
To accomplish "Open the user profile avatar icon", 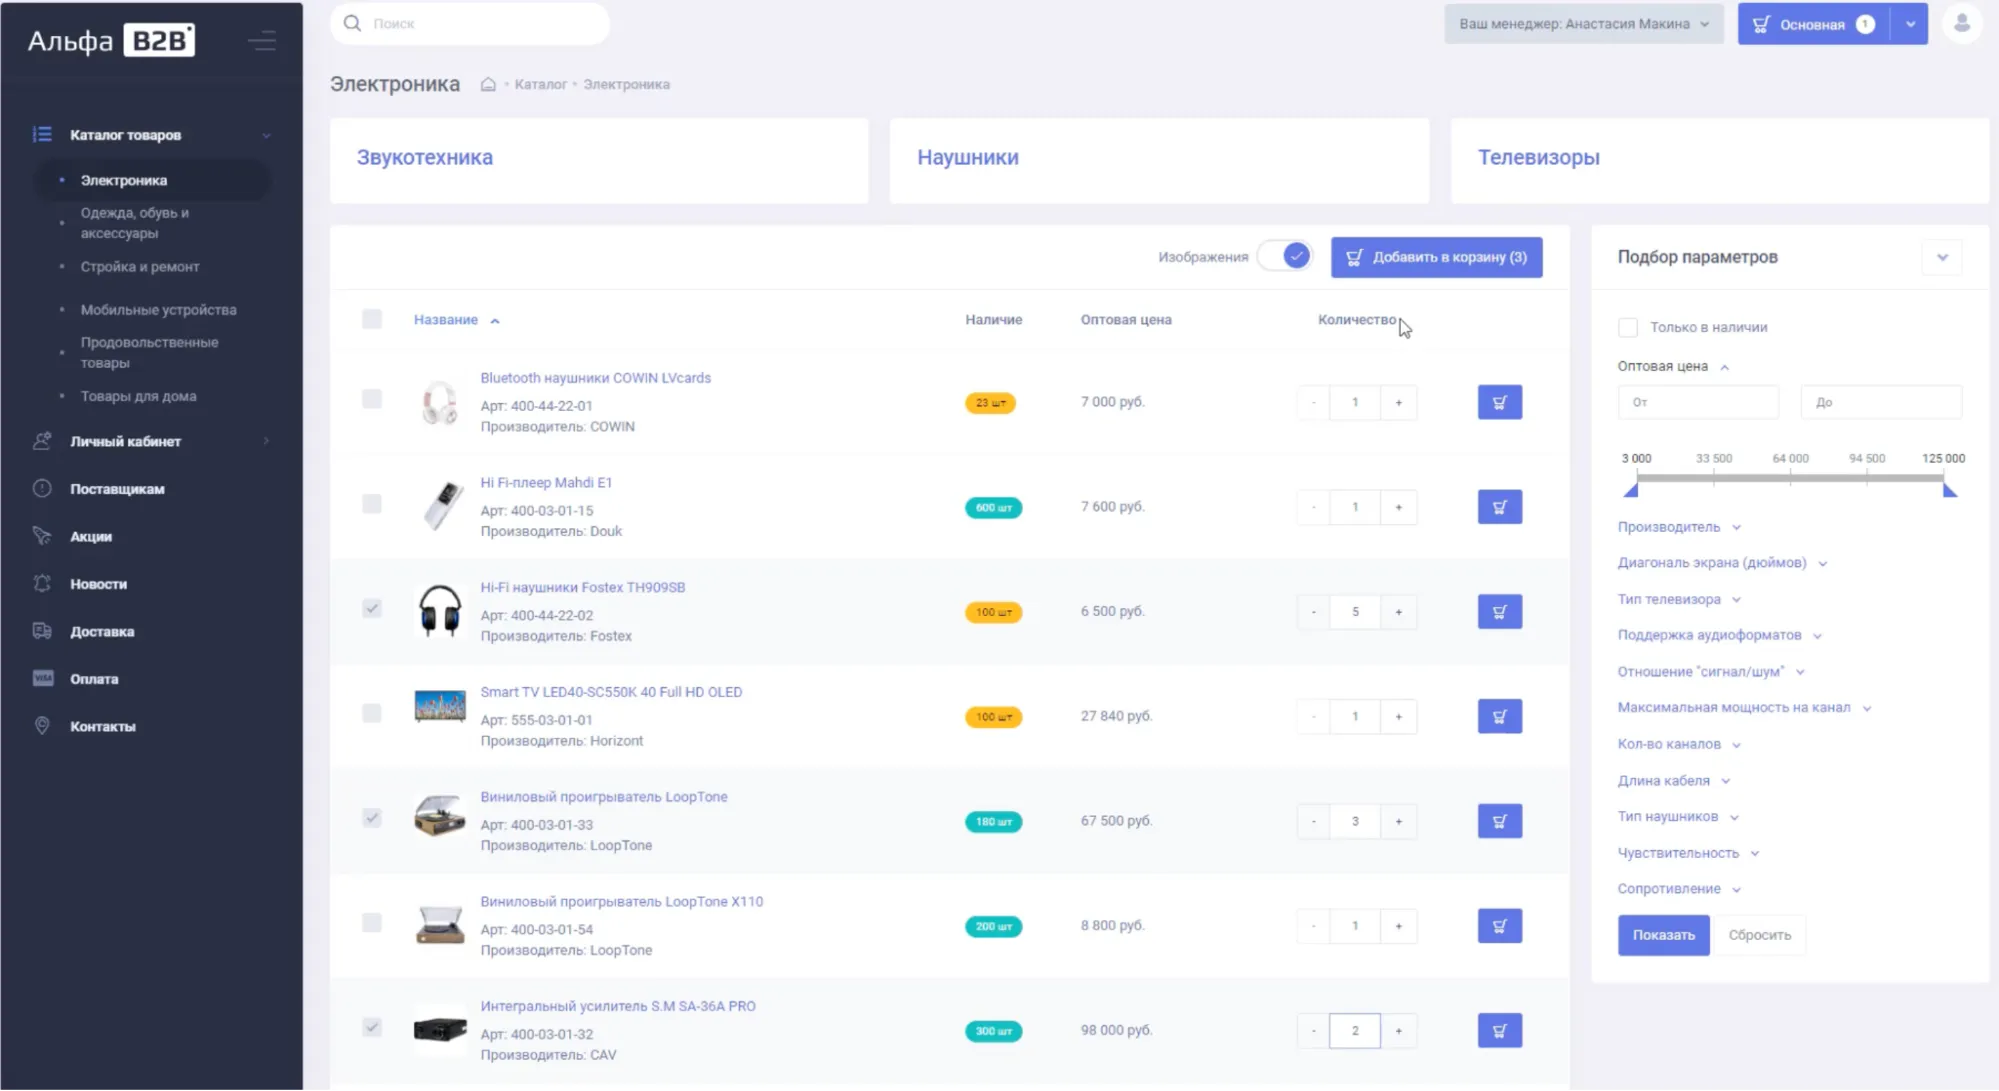I will pyautogui.click(x=1962, y=24).
